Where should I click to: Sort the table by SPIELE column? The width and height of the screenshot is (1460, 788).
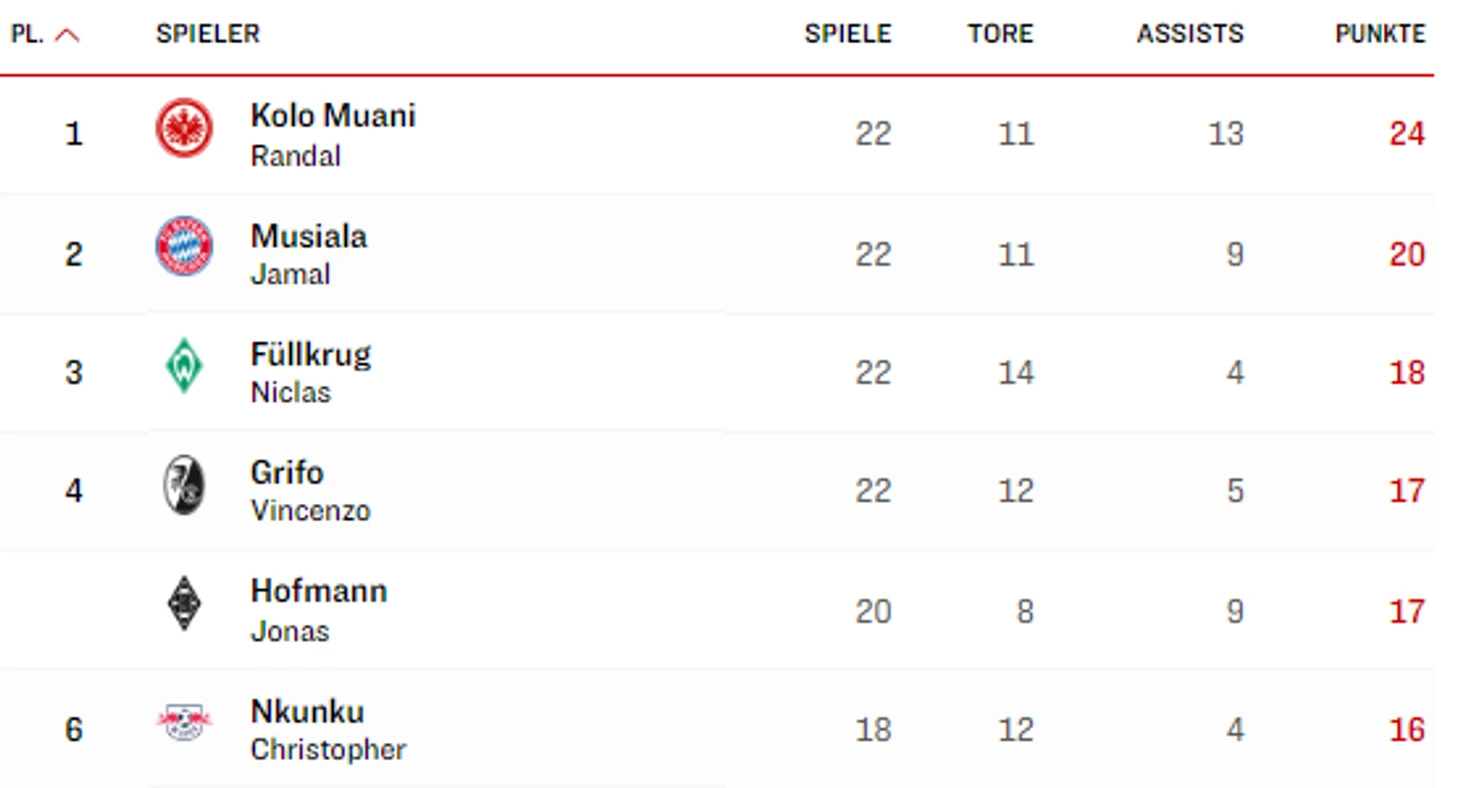(848, 34)
